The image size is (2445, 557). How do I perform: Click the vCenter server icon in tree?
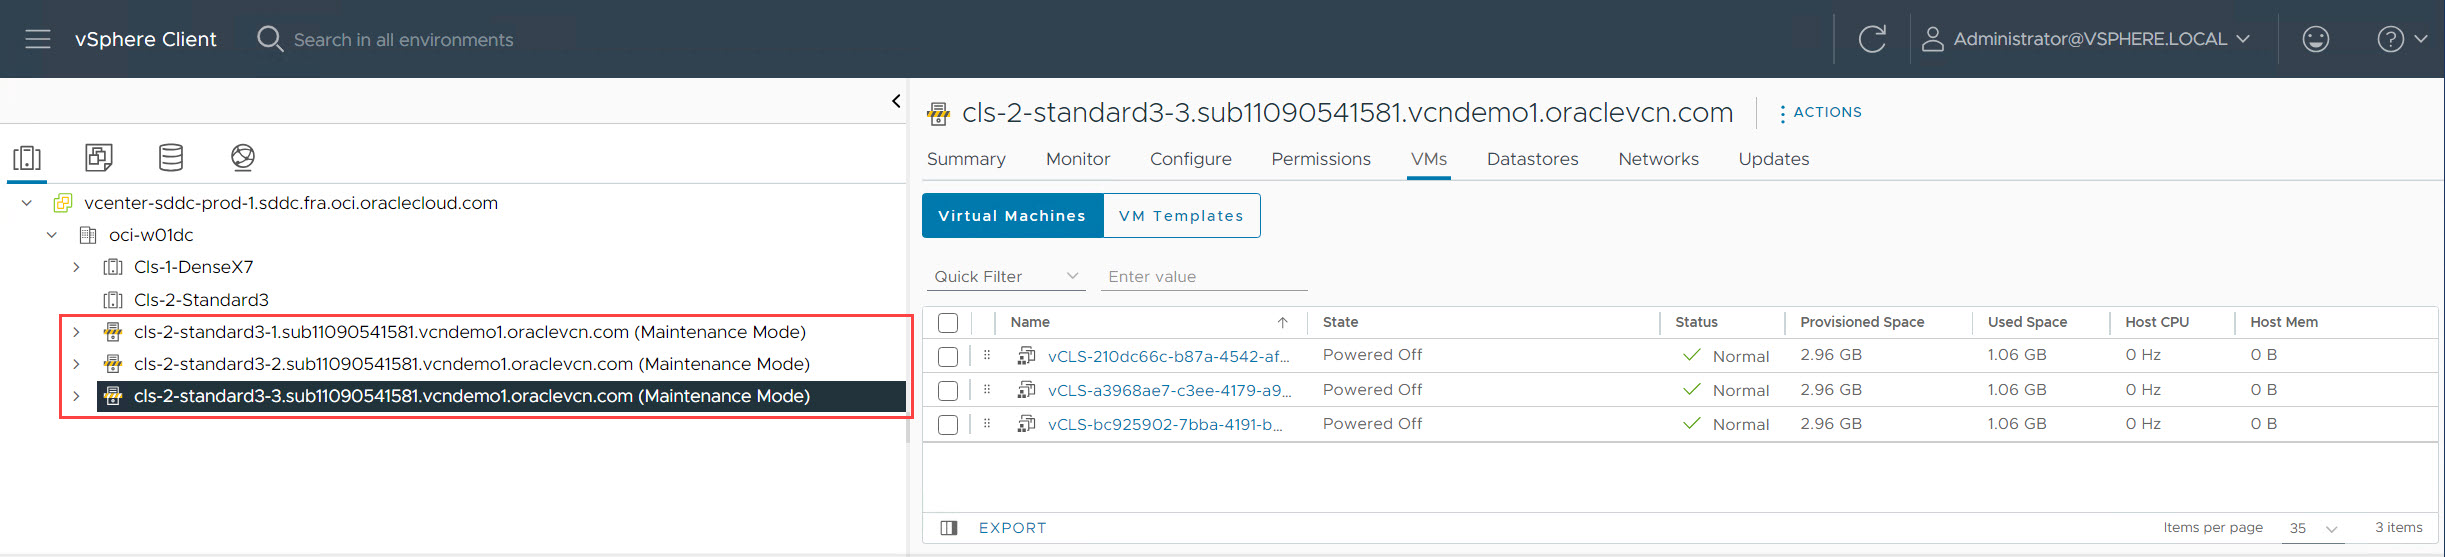(x=63, y=203)
